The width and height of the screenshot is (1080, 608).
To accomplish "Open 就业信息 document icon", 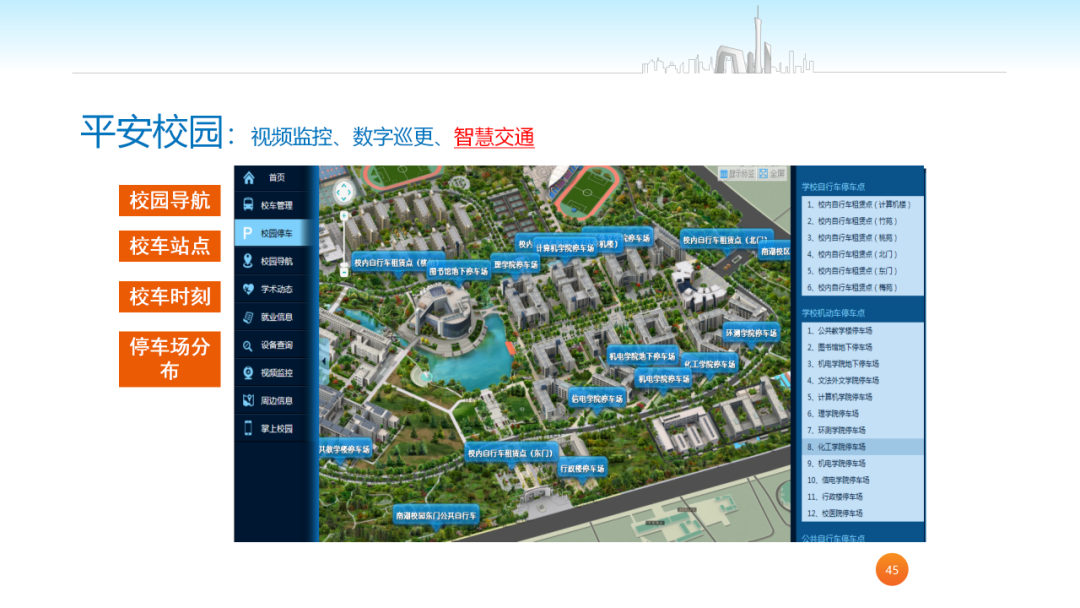I will (248, 317).
